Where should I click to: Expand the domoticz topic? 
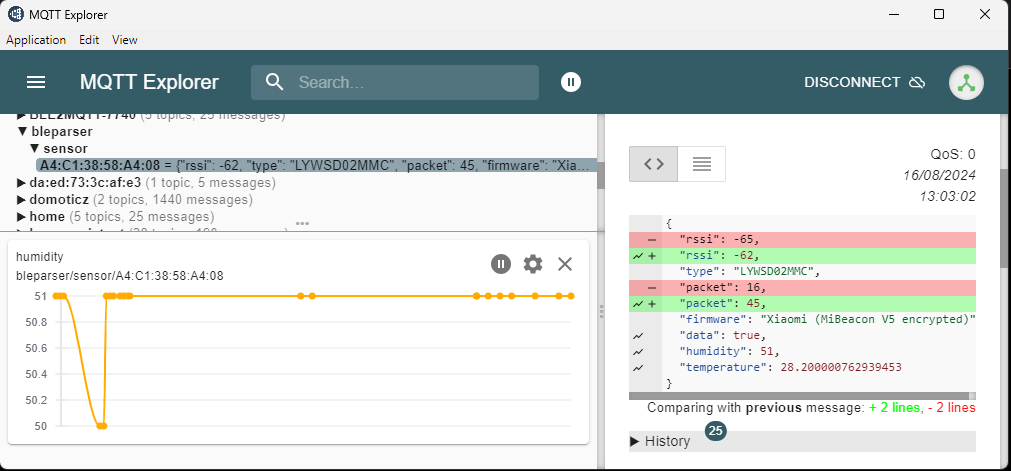click(x=22, y=199)
